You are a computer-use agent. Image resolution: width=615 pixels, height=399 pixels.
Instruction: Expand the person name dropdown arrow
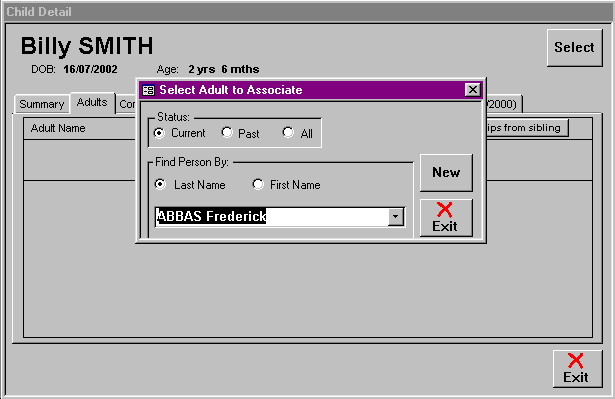point(395,217)
